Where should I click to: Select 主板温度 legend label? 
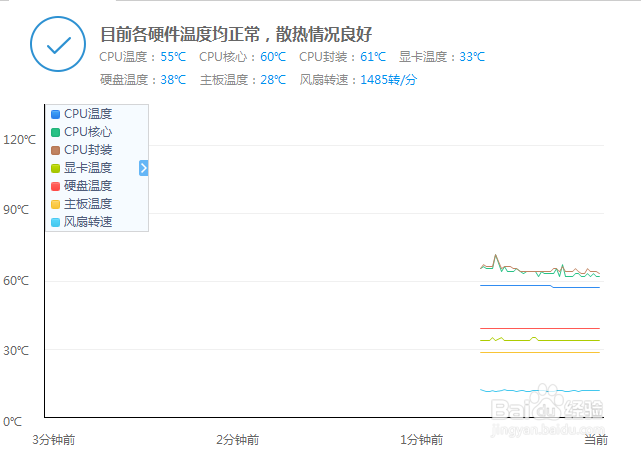point(88,204)
